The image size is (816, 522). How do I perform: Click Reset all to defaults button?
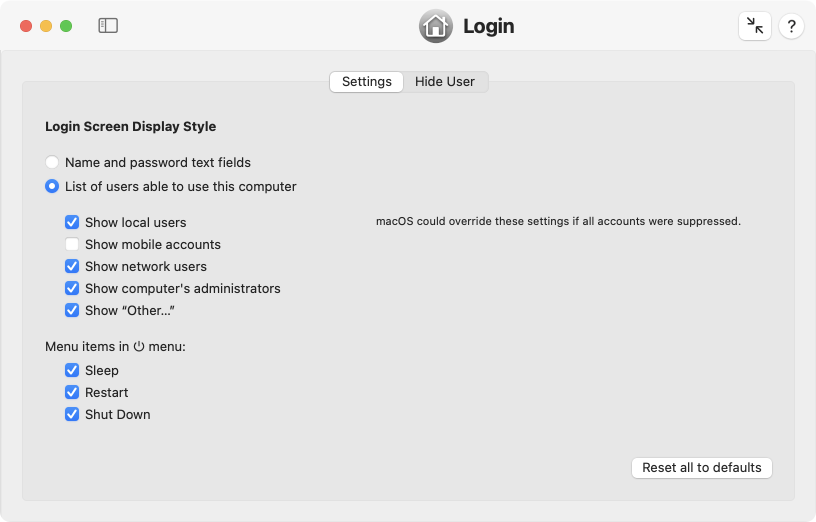702,467
